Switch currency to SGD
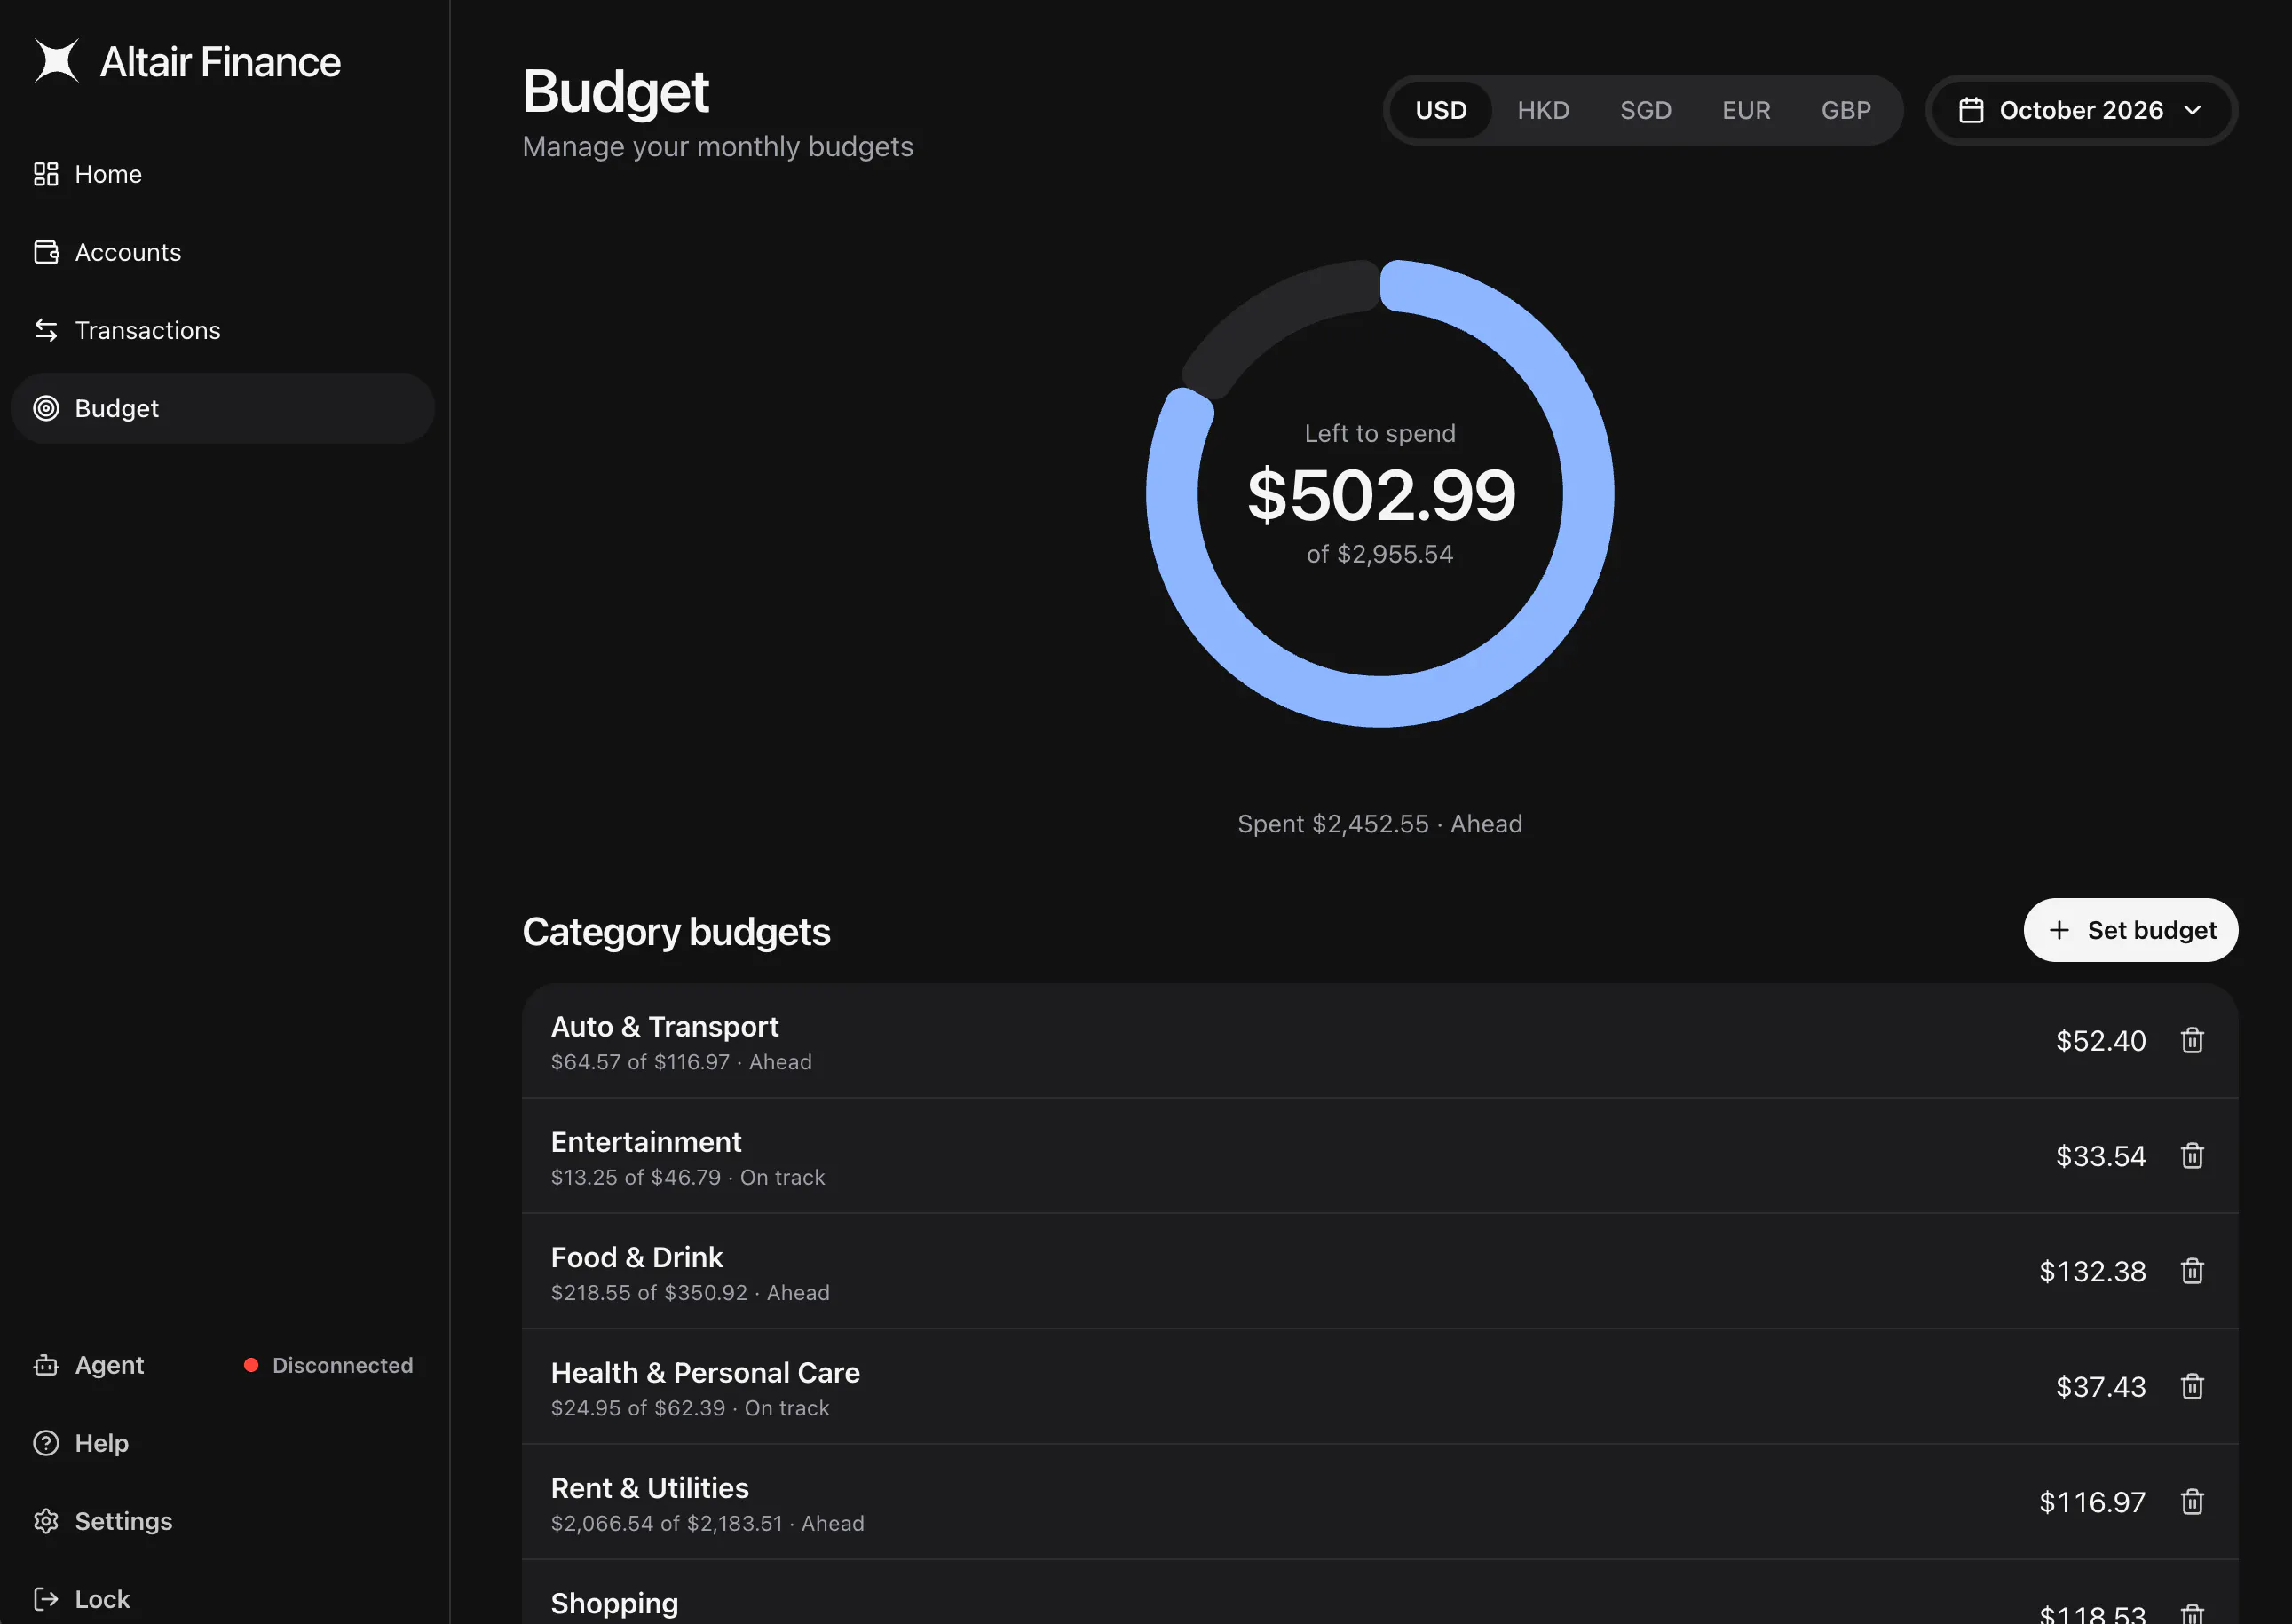 pos(1645,110)
